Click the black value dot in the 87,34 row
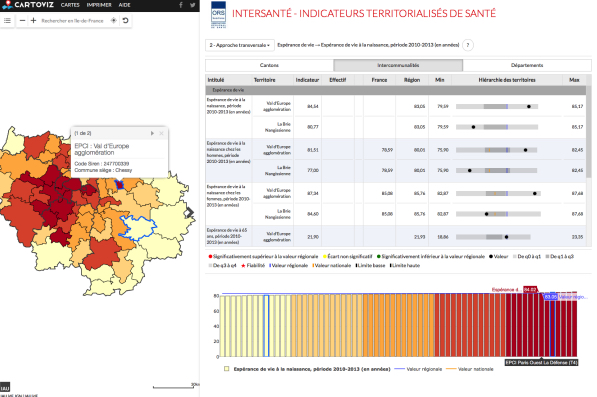This screenshot has width=597, height=397. pos(535,194)
